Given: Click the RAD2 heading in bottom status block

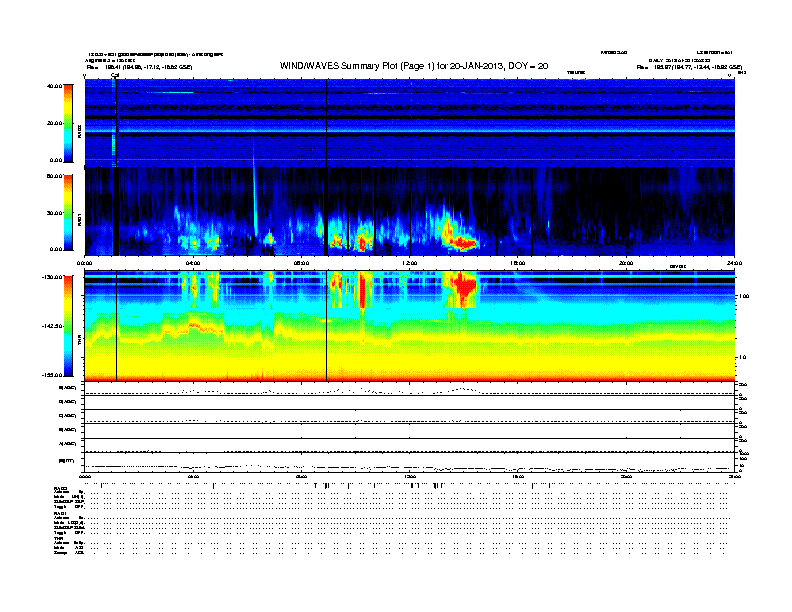Looking at the screenshot, I should 60,488.
